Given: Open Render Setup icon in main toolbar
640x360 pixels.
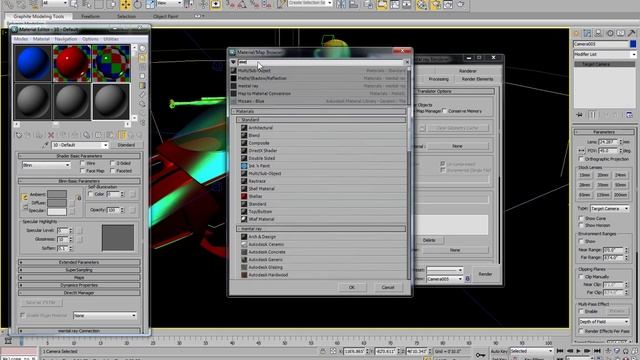Looking at the screenshot, I should [436, 4].
